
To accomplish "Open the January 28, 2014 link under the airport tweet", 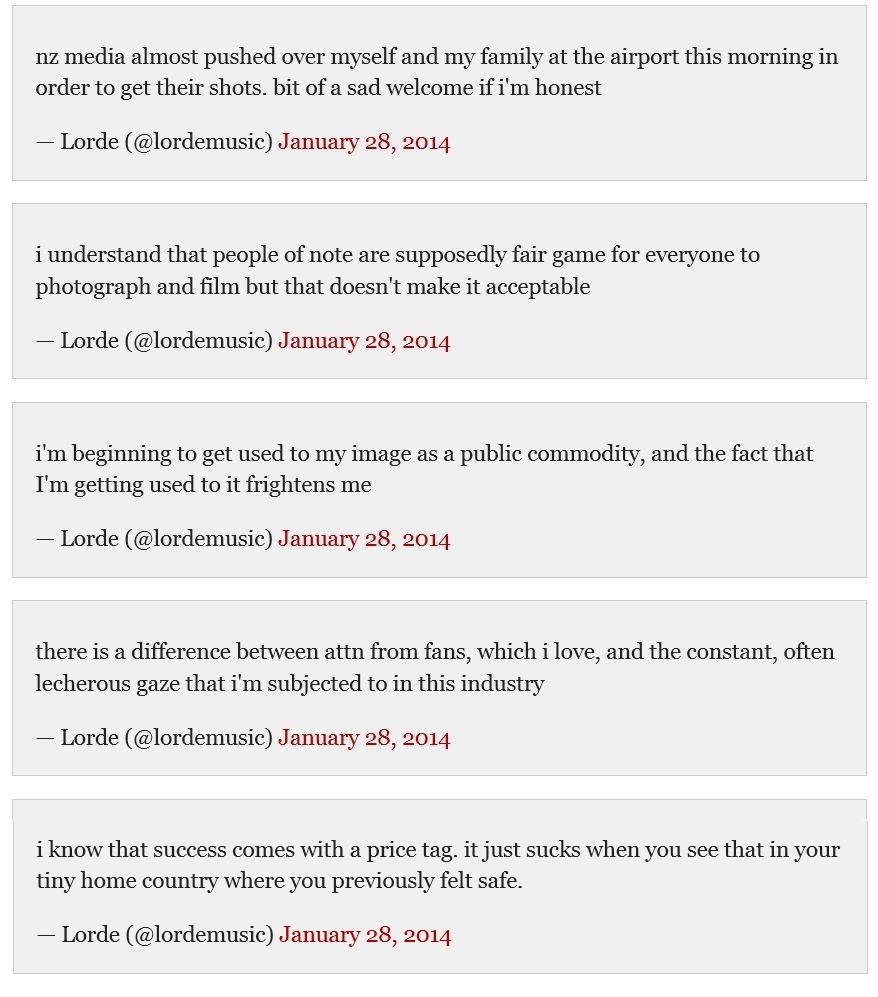I will [364, 142].
